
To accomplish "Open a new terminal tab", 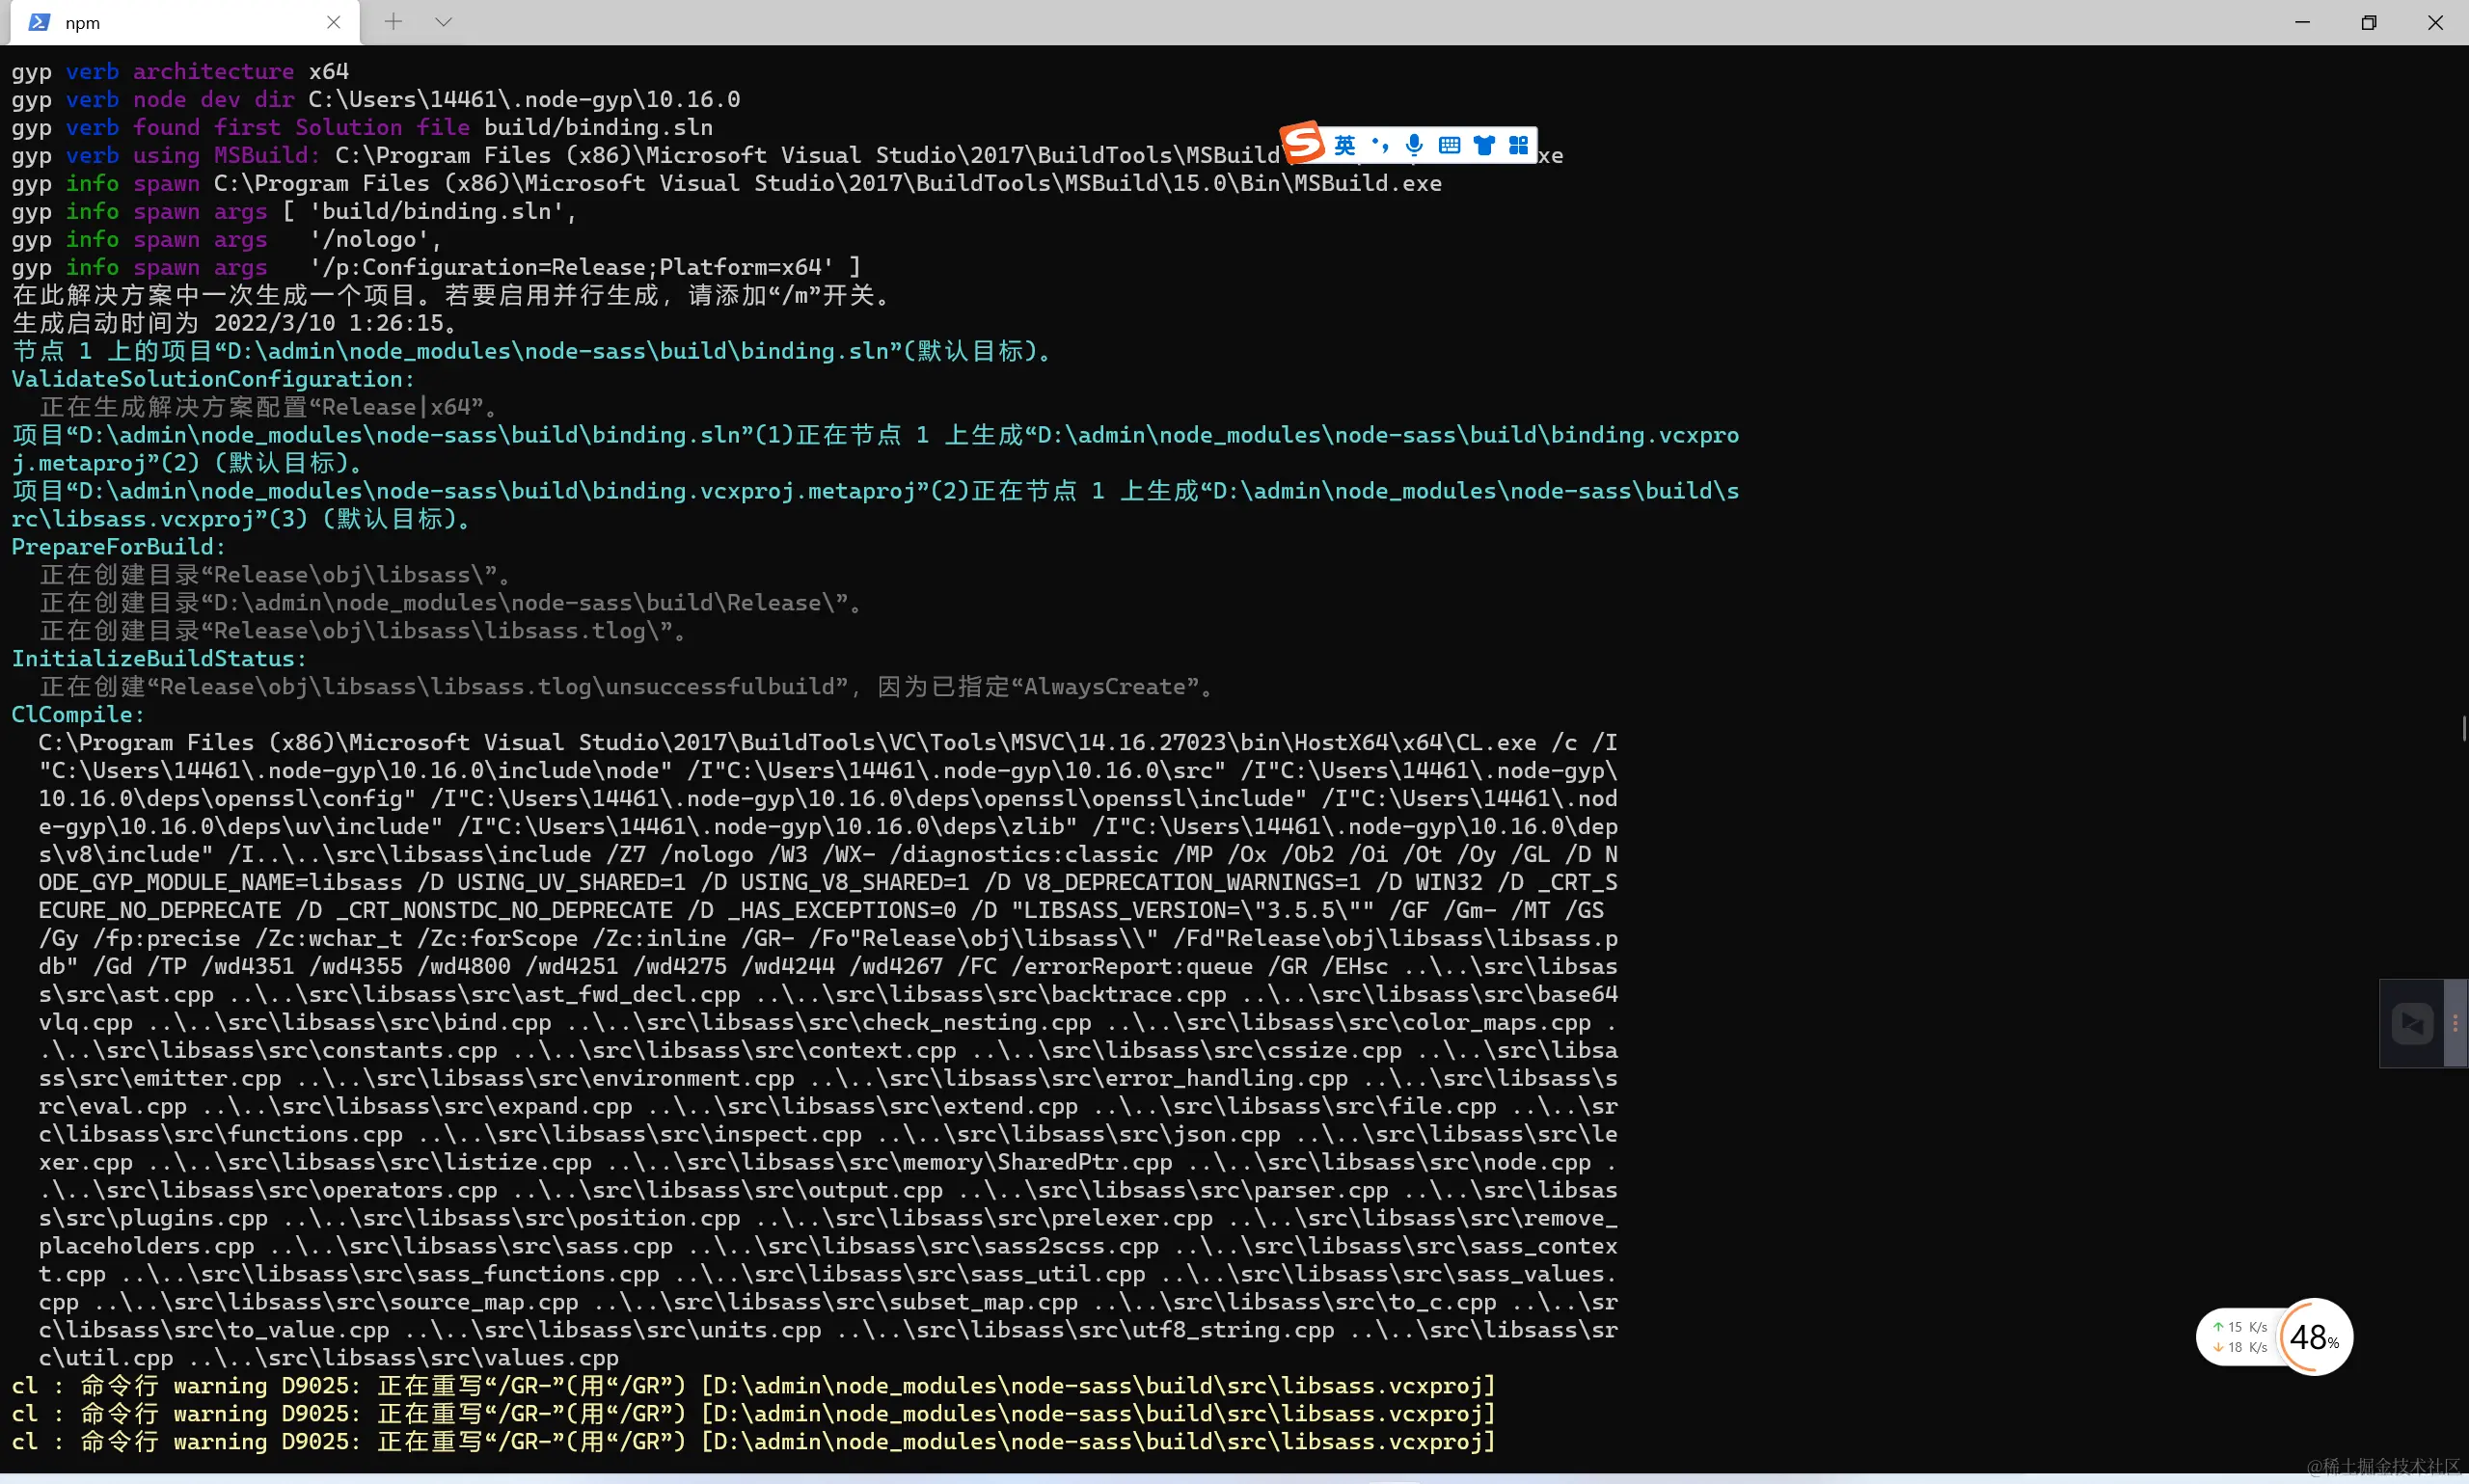I will [x=393, y=22].
